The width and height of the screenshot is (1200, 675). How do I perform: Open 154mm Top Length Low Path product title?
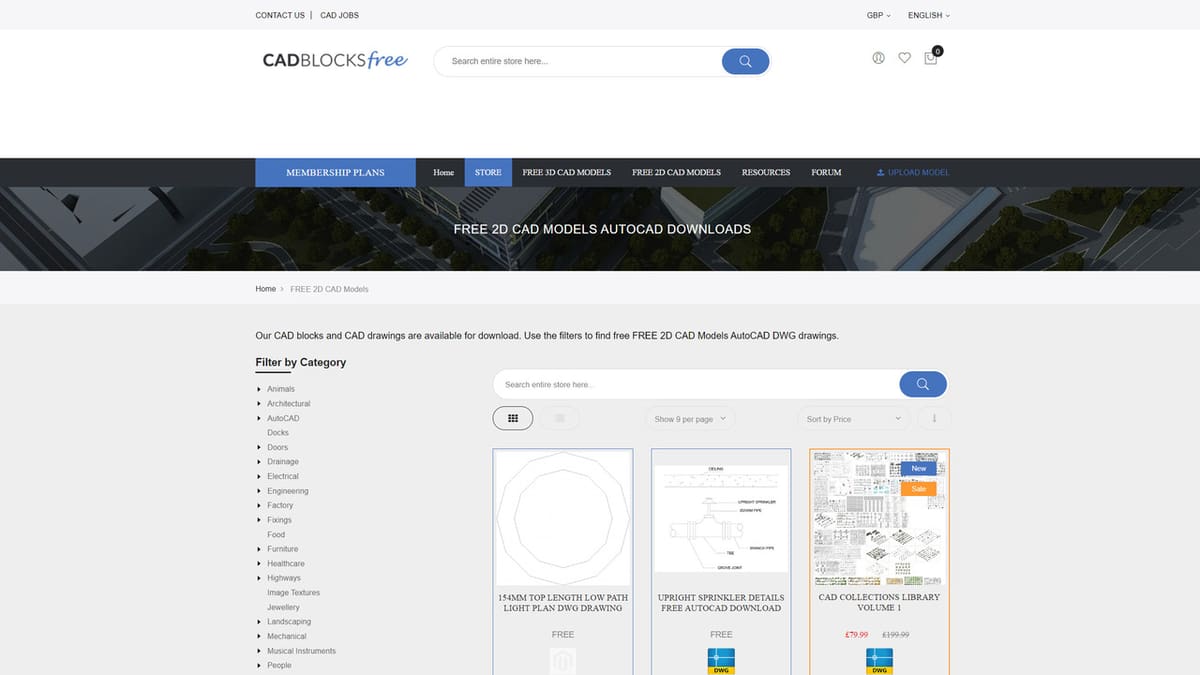[563, 603]
